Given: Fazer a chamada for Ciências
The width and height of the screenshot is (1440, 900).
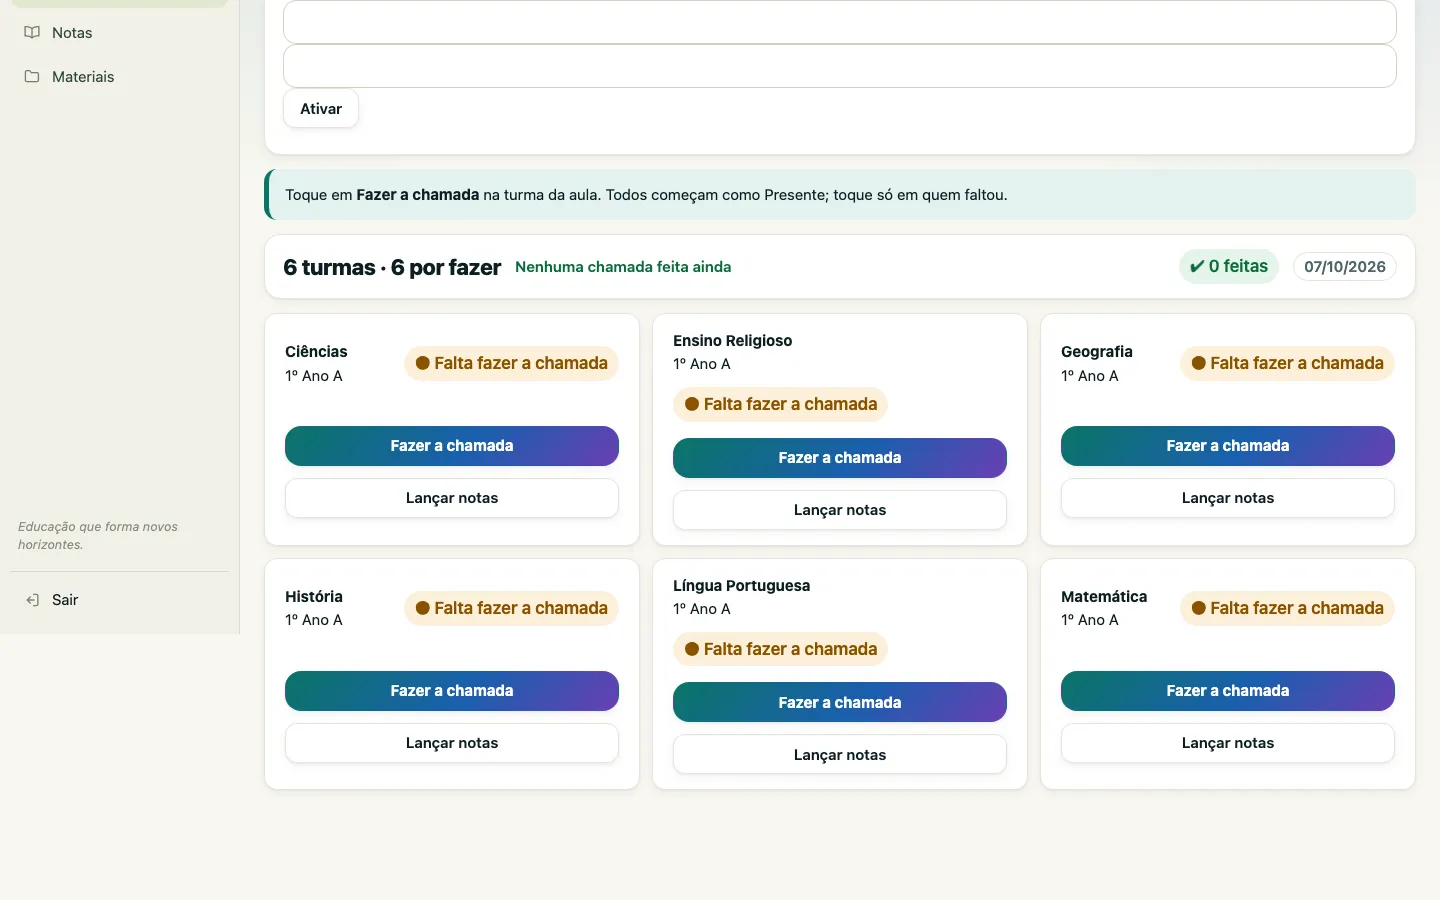Looking at the screenshot, I should click(452, 446).
